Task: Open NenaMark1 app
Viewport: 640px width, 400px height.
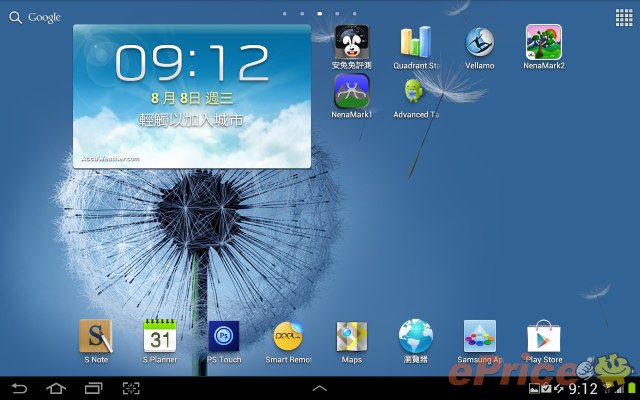Action: click(351, 91)
